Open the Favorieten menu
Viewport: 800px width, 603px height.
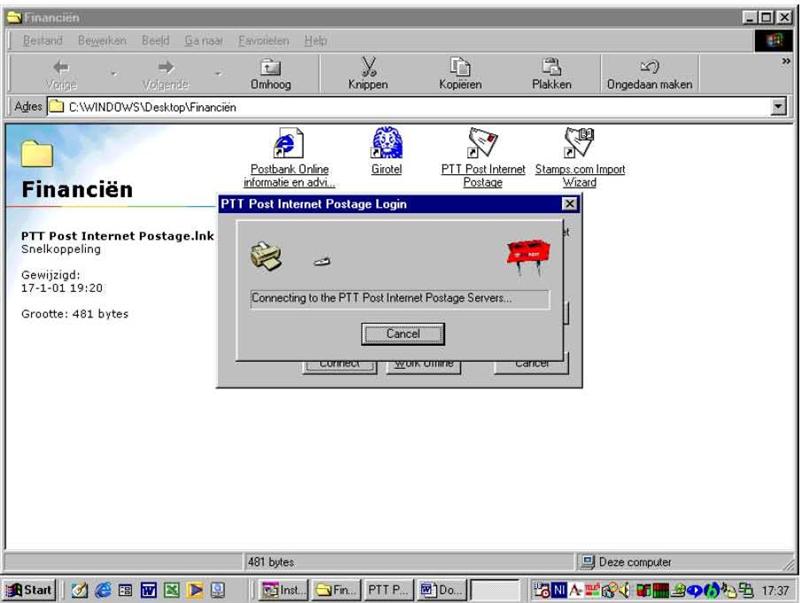(x=264, y=40)
